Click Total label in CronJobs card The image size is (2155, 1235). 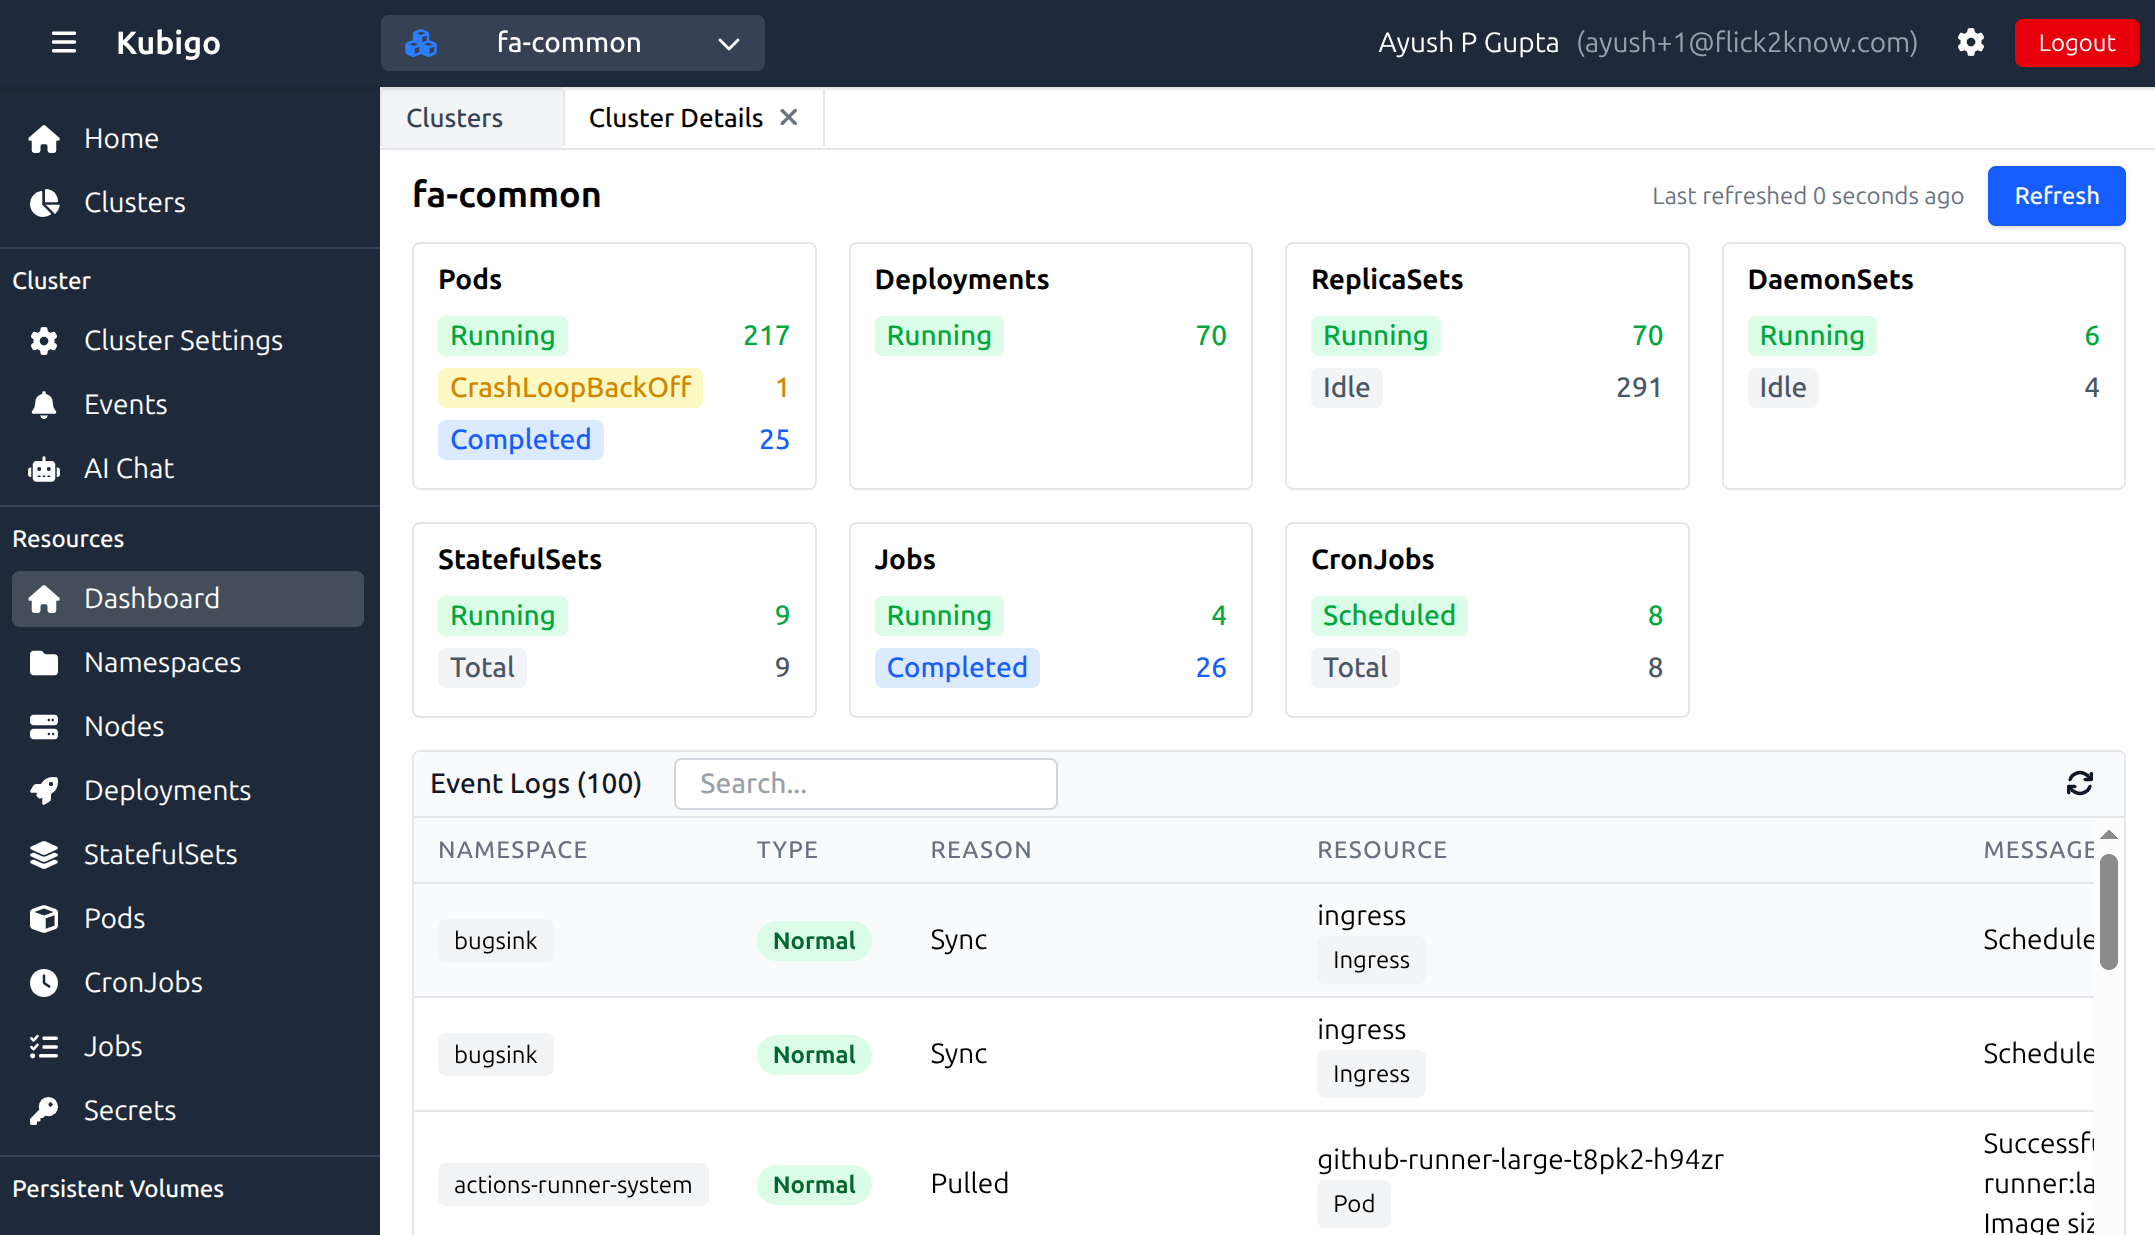[1355, 668]
